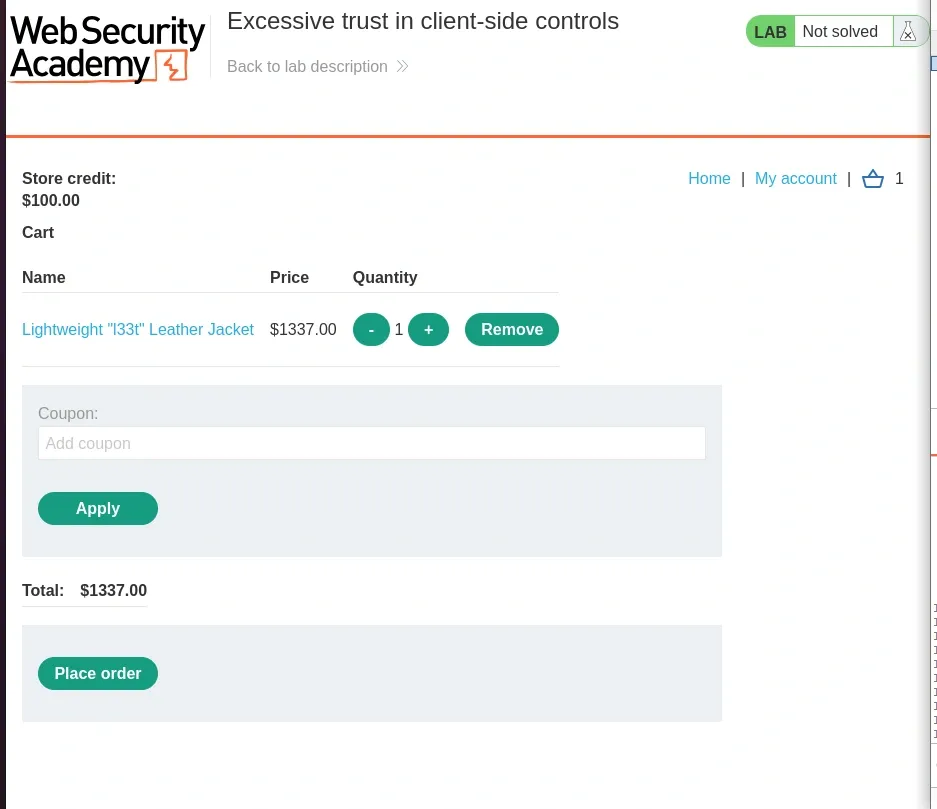Click the Quantity column header
This screenshot has width=937, height=809.
(x=385, y=277)
